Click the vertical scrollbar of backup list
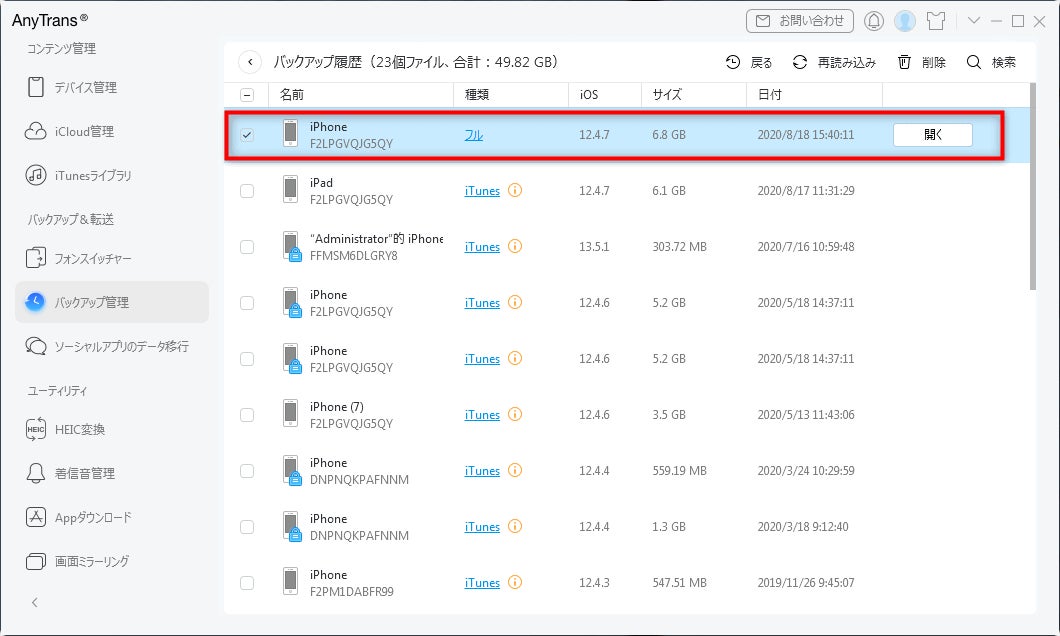Image resolution: width=1060 pixels, height=636 pixels. point(1033,187)
